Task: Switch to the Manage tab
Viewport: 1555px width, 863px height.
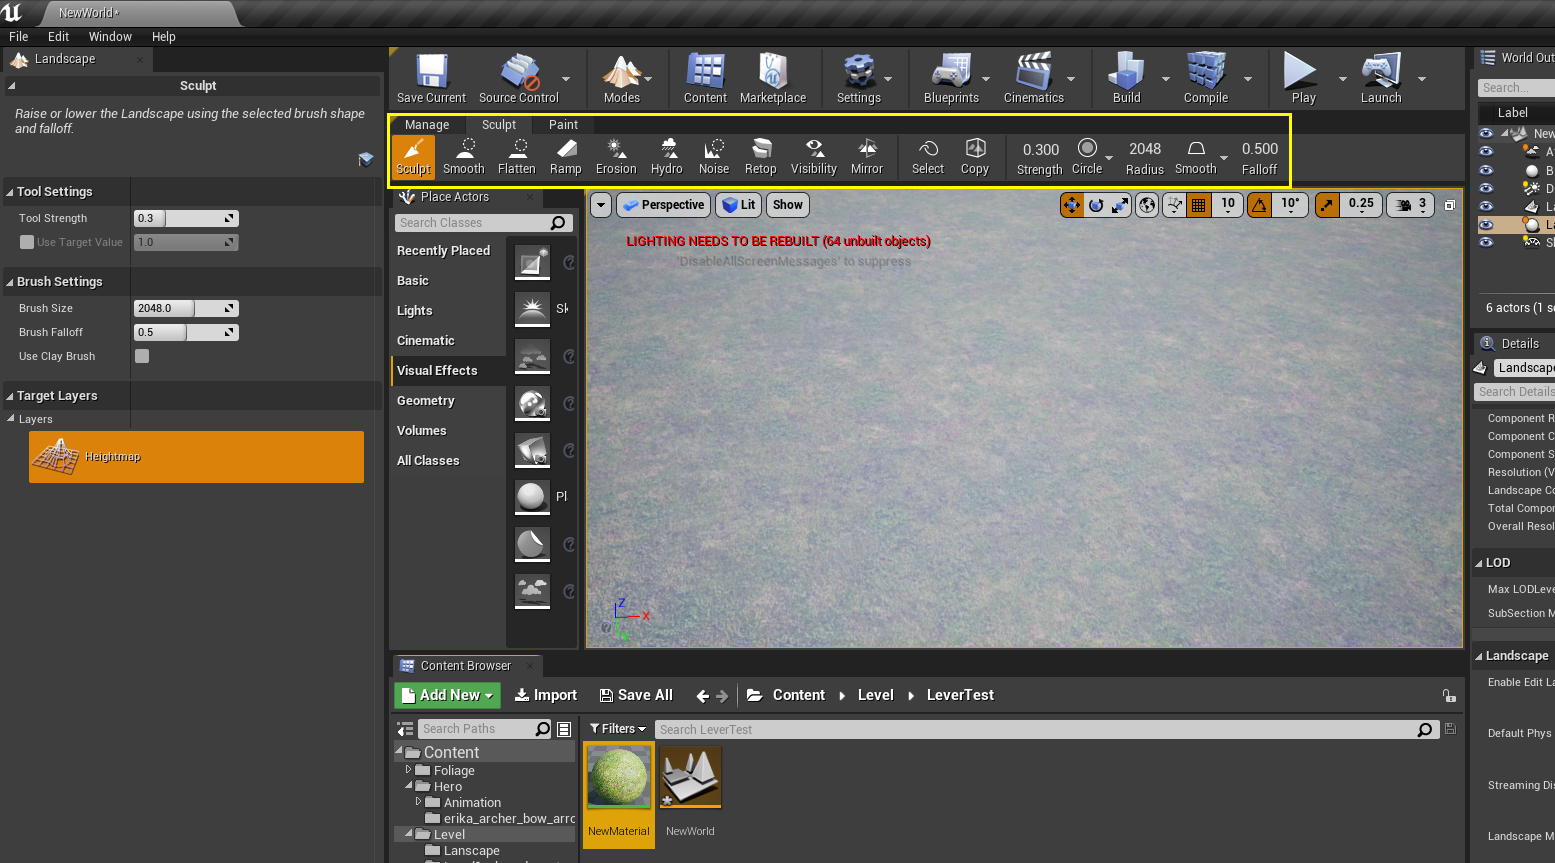Action: click(427, 125)
